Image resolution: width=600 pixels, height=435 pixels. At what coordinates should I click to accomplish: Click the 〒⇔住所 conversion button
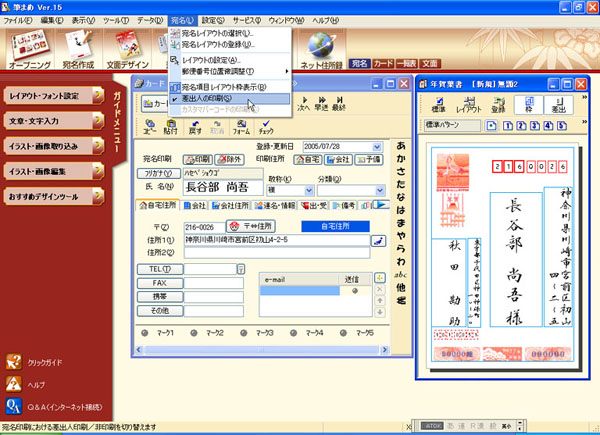pos(251,226)
